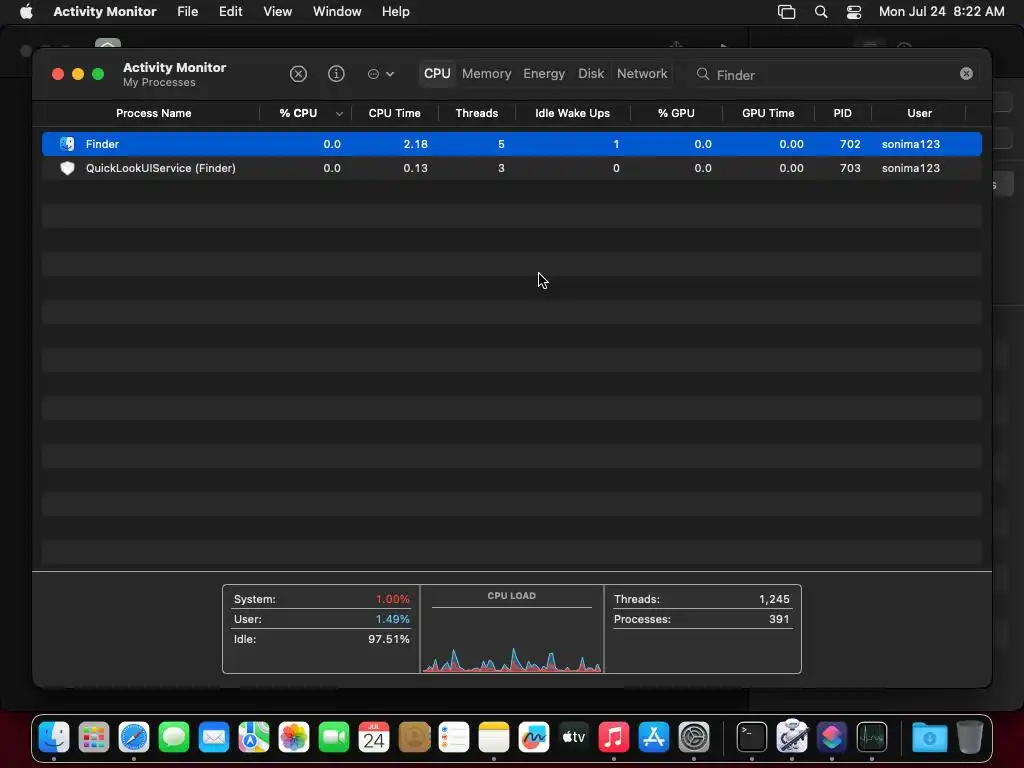Open Spotlight search in menu bar

coord(821,12)
